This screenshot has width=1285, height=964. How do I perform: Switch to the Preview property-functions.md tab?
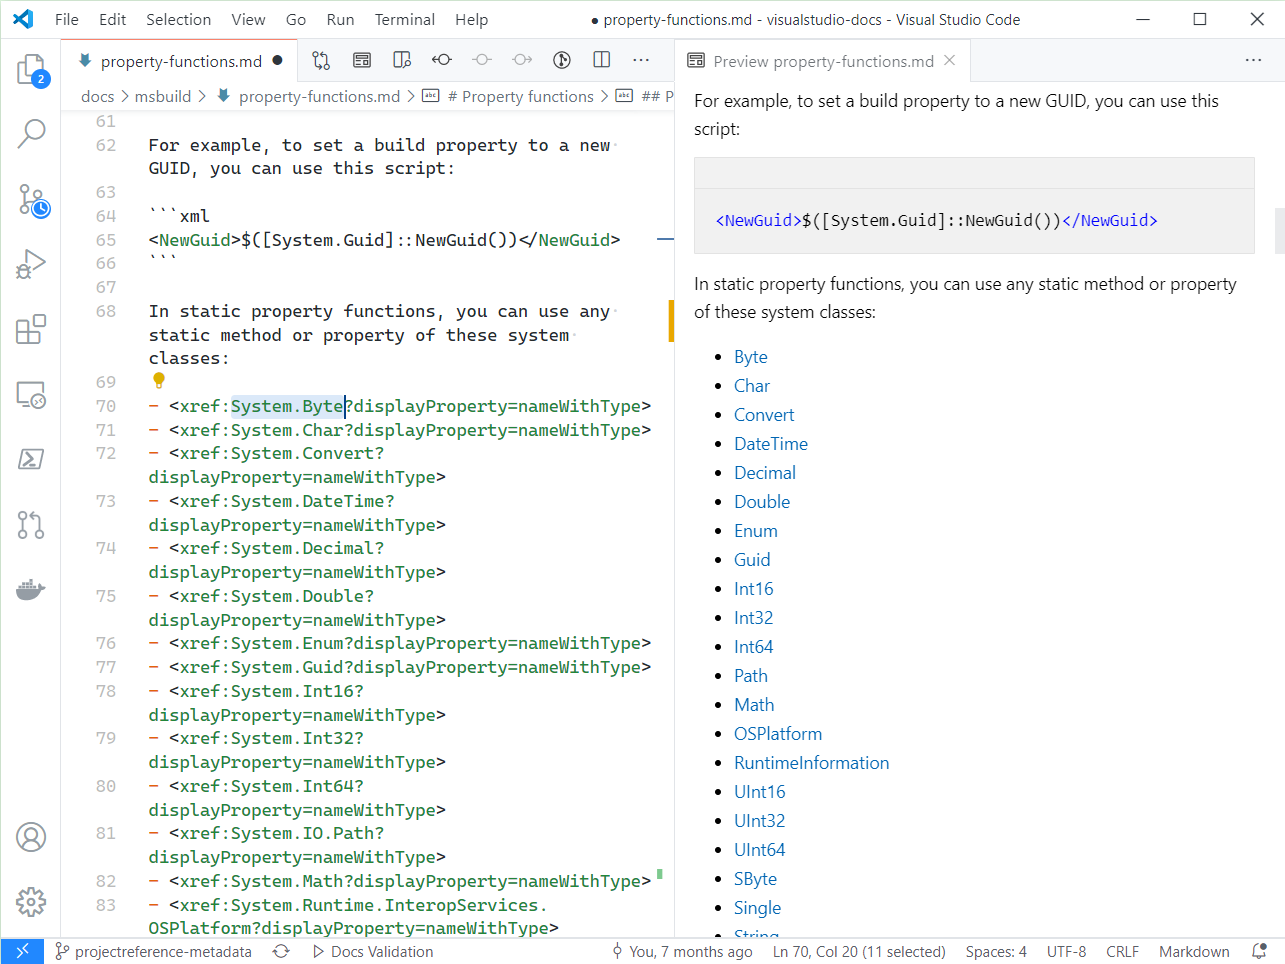(x=822, y=60)
